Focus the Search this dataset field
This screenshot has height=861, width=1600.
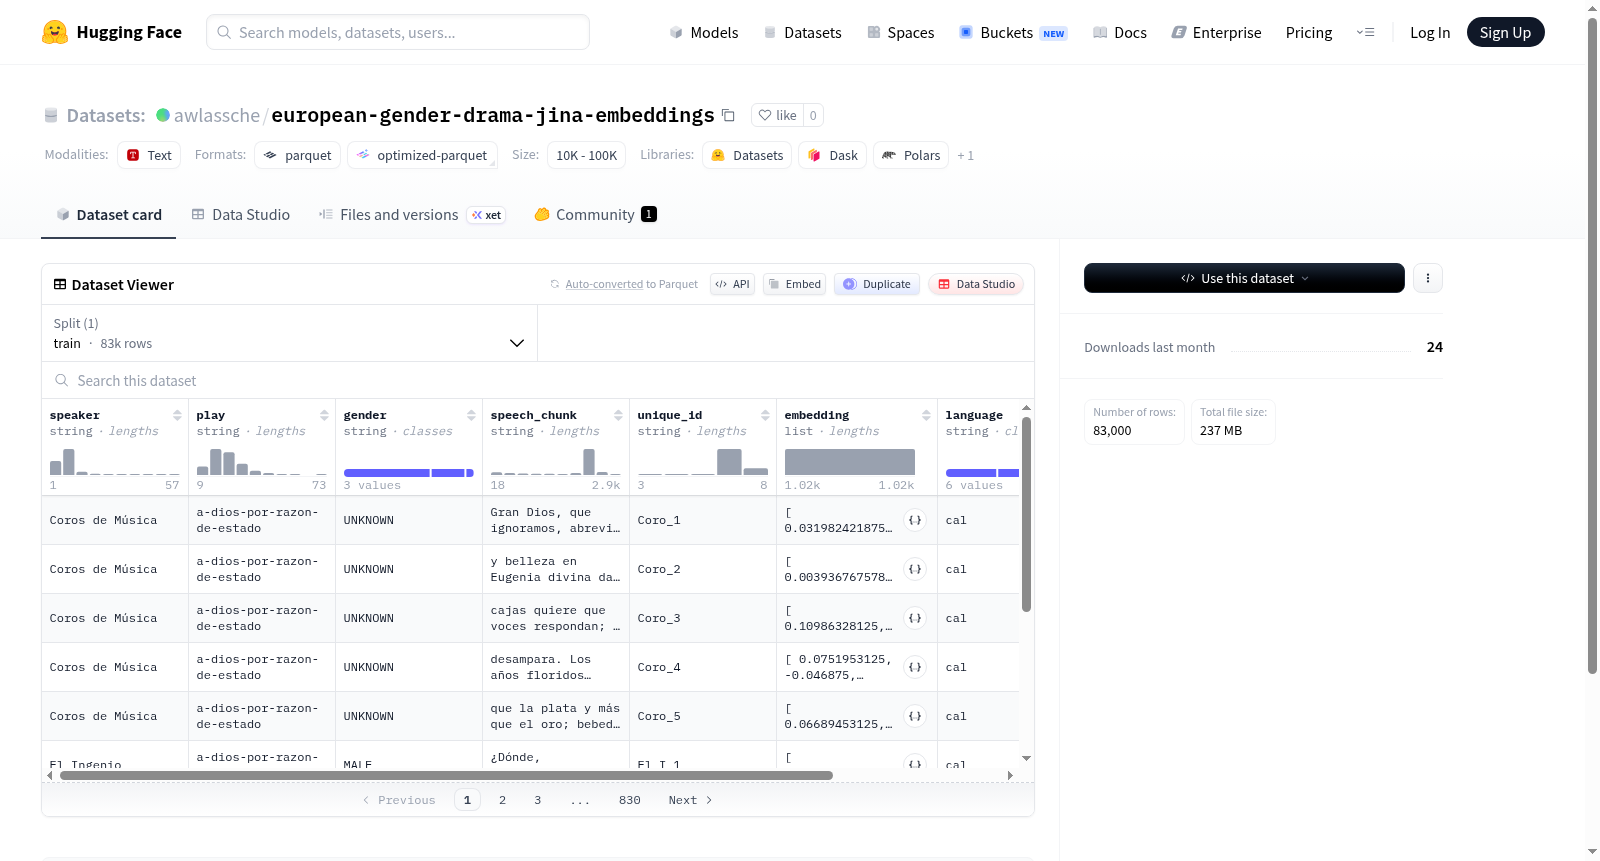click(538, 380)
